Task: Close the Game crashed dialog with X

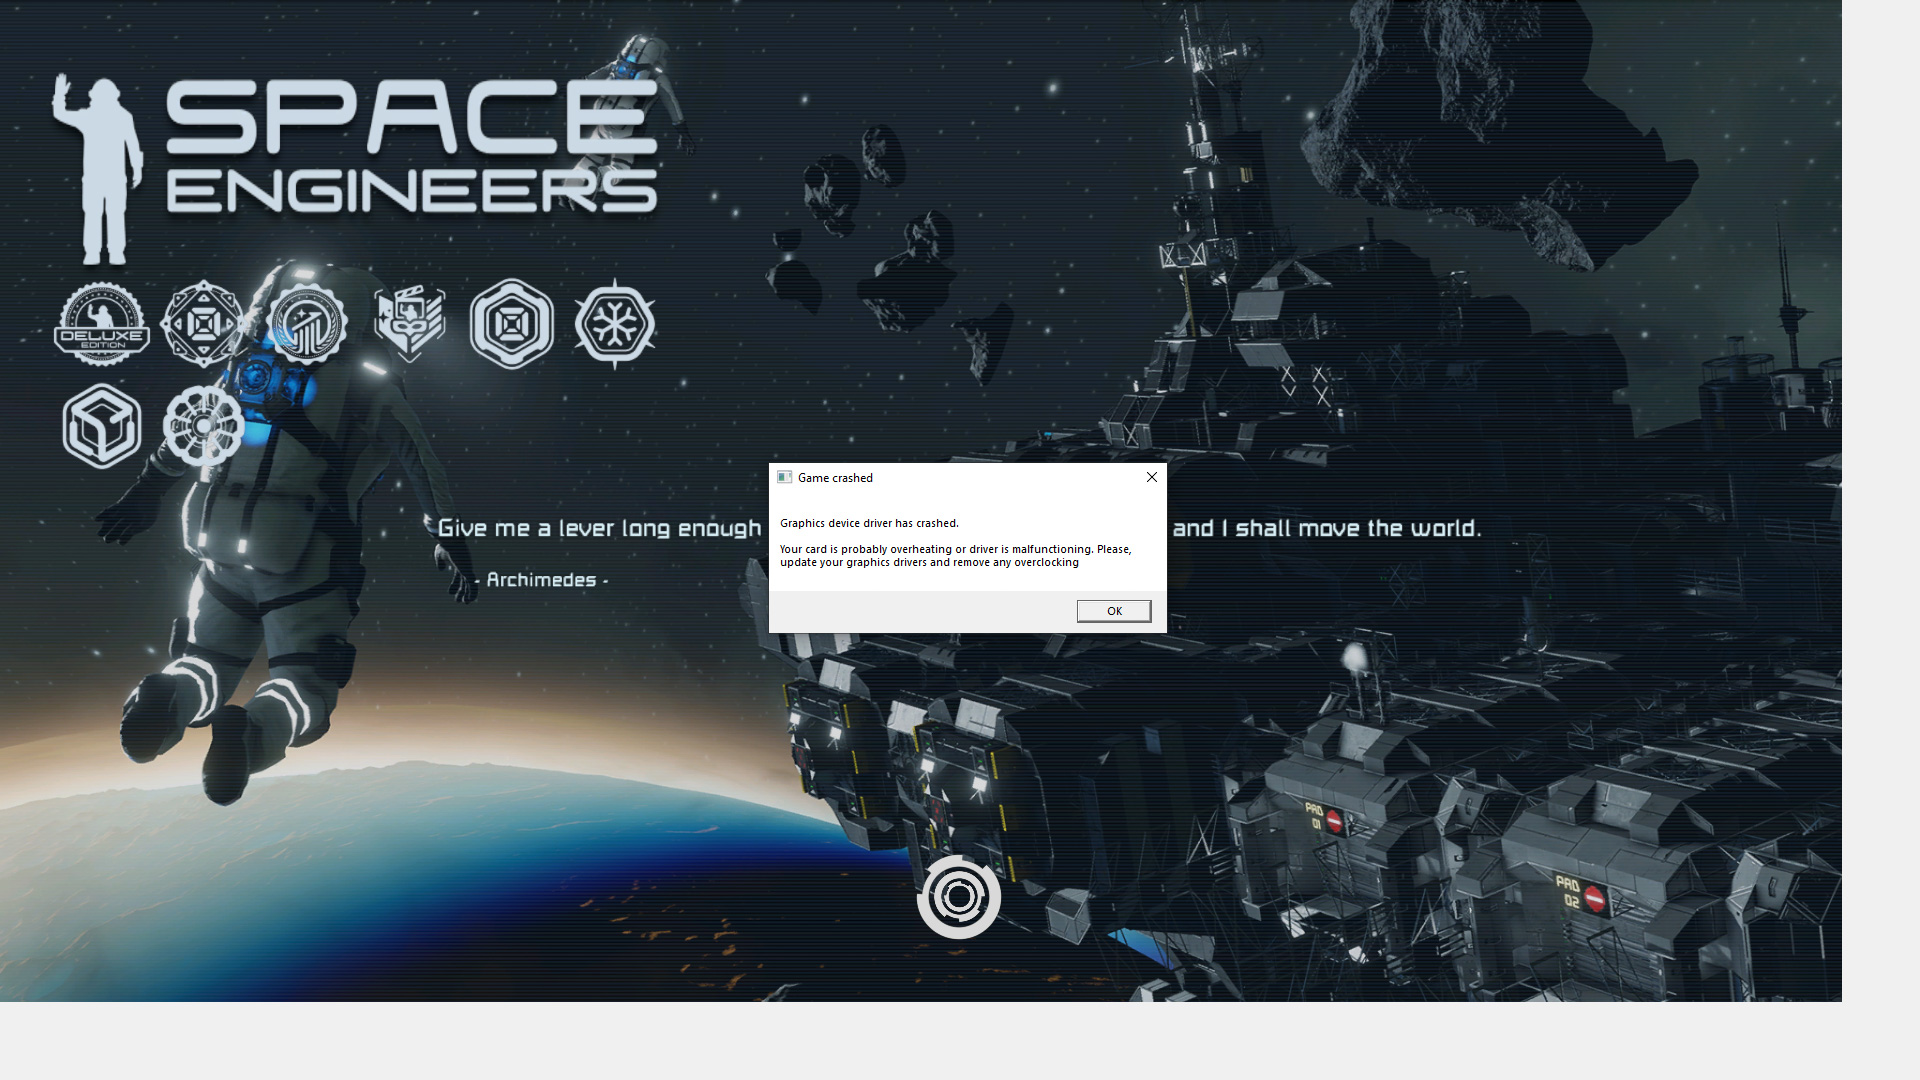Action: tap(1151, 477)
